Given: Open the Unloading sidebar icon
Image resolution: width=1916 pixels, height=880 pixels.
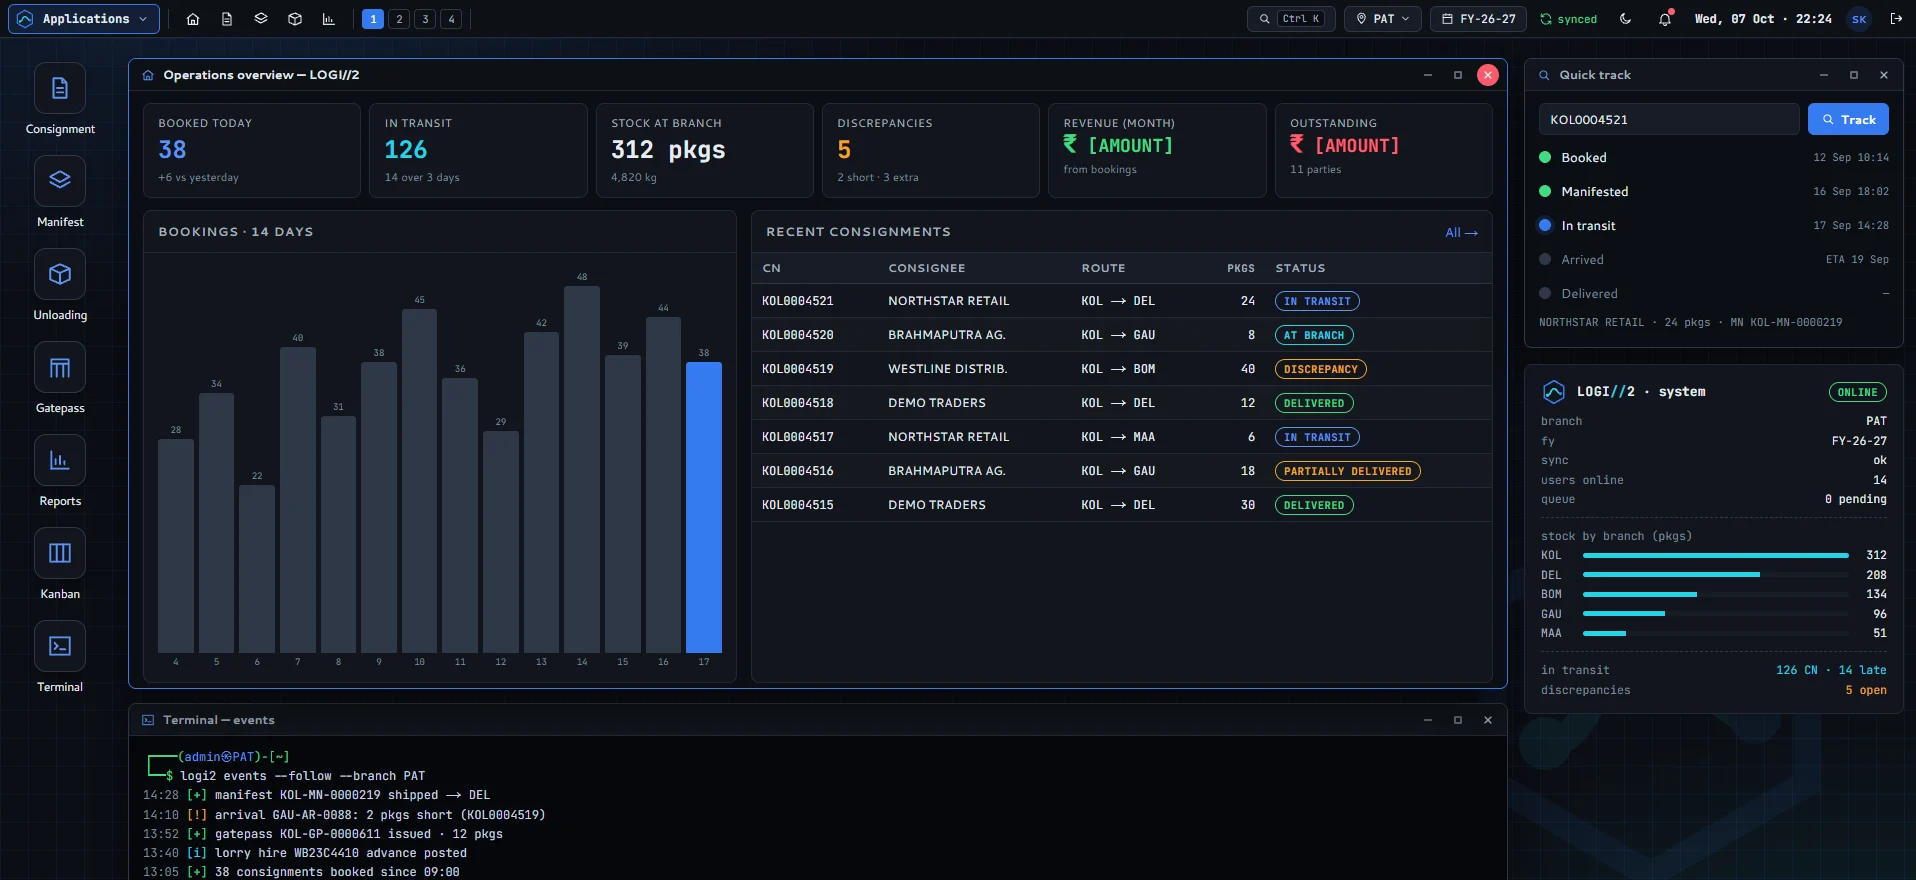Looking at the screenshot, I should [60, 274].
